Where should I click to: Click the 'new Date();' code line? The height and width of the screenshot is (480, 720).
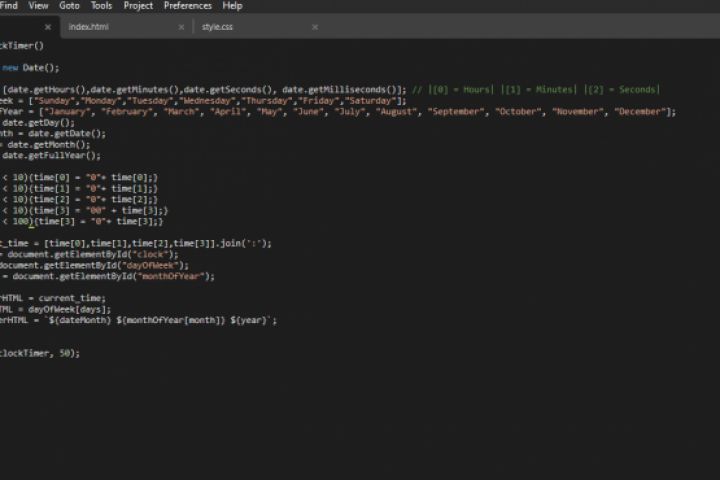pos(30,68)
